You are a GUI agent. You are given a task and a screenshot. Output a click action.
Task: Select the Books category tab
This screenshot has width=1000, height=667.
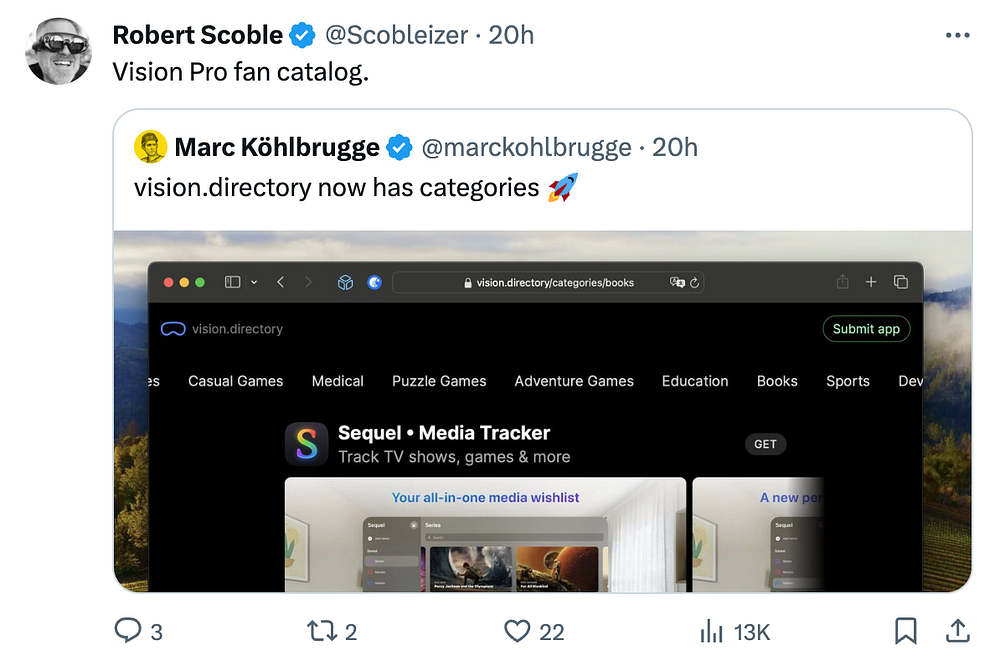[777, 381]
